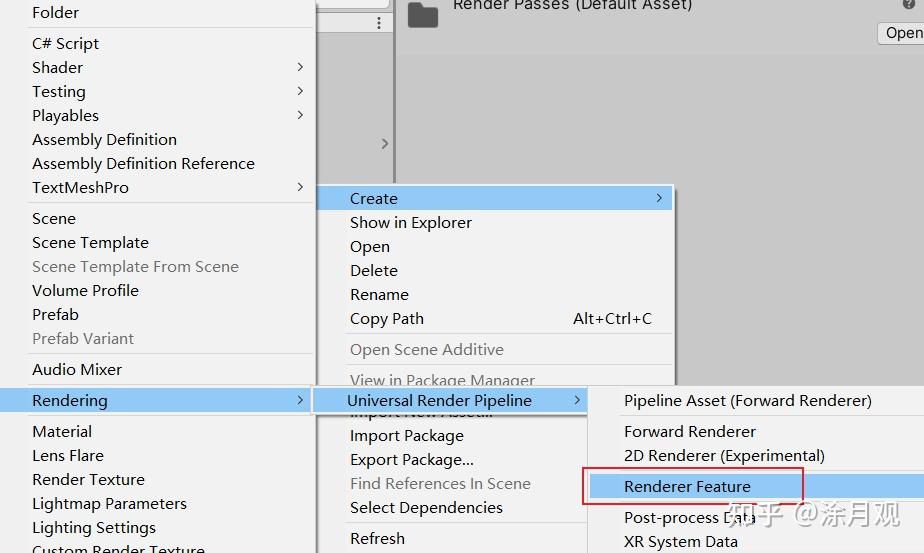This screenshot has width=924, height=553.
Task: Expand the TextMeshPro submenu arrow
Action: click(x=300, y=187)
